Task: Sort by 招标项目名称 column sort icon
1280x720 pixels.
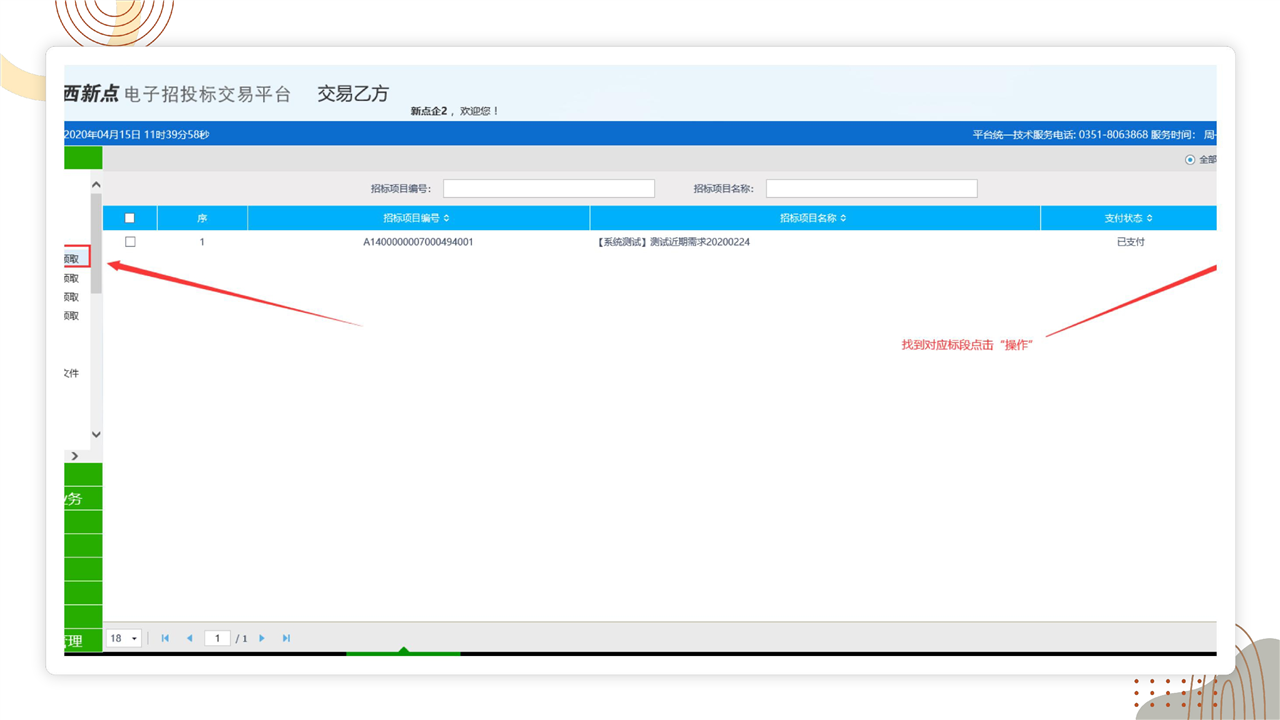Action: (x=843, y=218)
